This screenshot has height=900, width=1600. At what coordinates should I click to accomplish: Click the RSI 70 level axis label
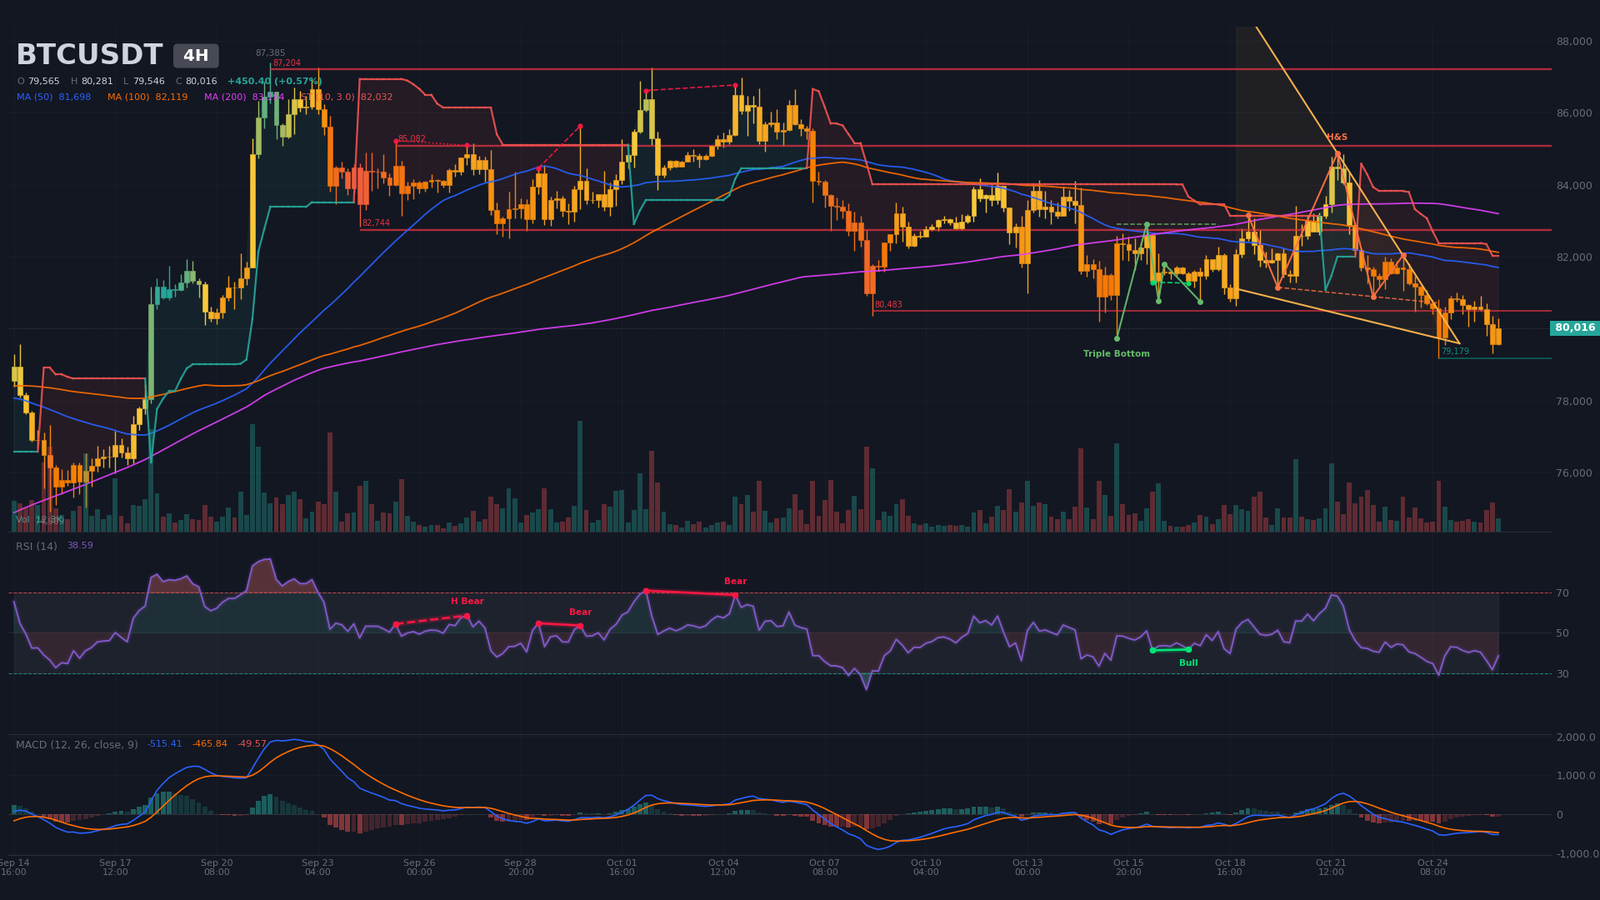click(1562, 594)
